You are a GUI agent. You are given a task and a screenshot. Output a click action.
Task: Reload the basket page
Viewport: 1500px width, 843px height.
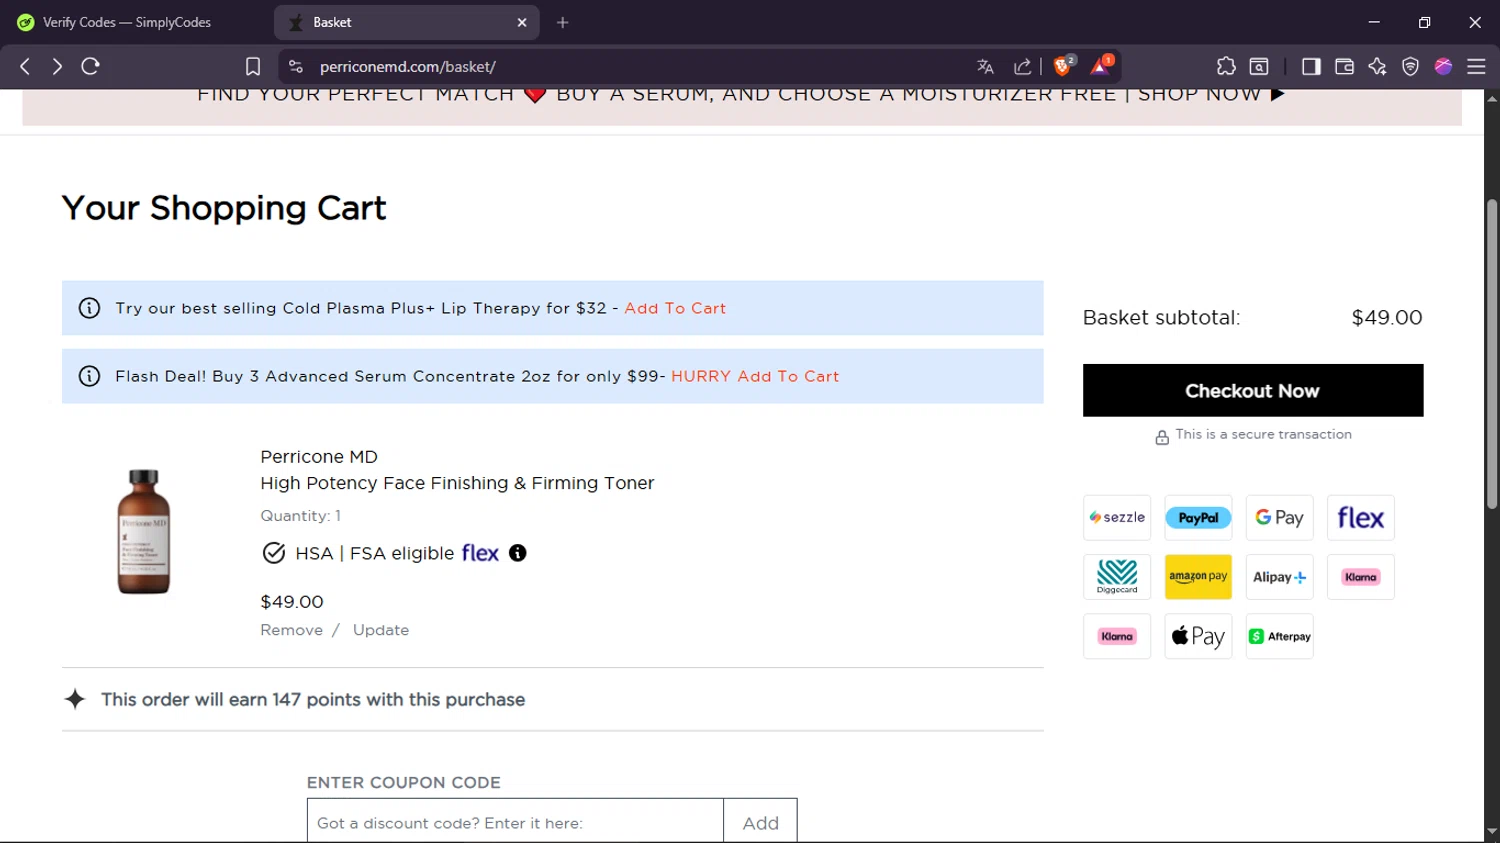pyautogui.click(x=90, y=66)
